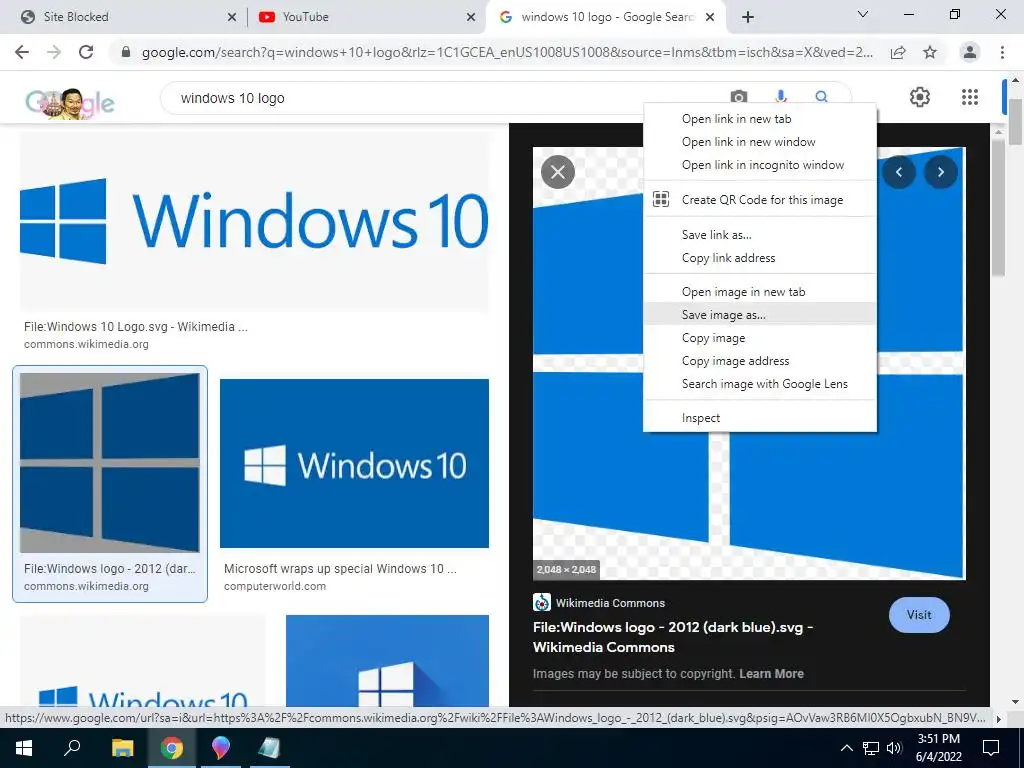Open the taskbar clock and date
This screenshot has width=1024, height=768.
point(938,748)
